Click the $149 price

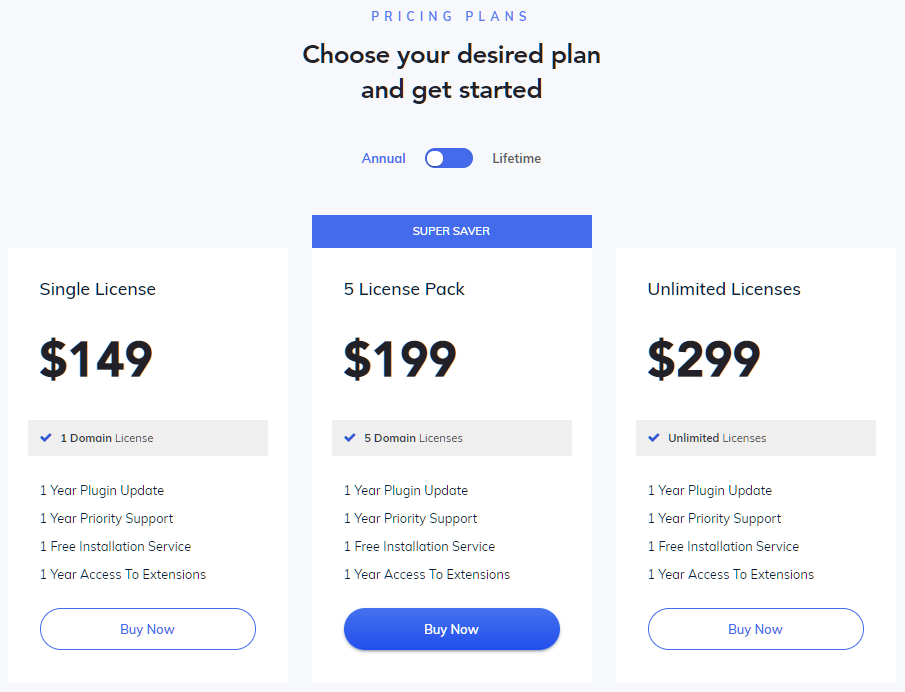pos(96,360)
